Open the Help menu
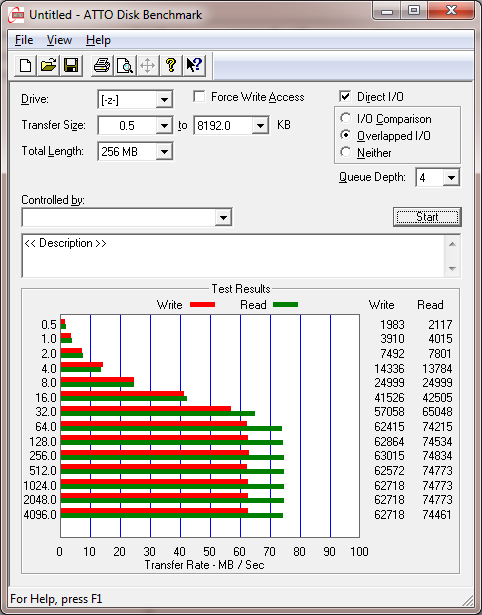The image size is (482, 615). [98, 40]
